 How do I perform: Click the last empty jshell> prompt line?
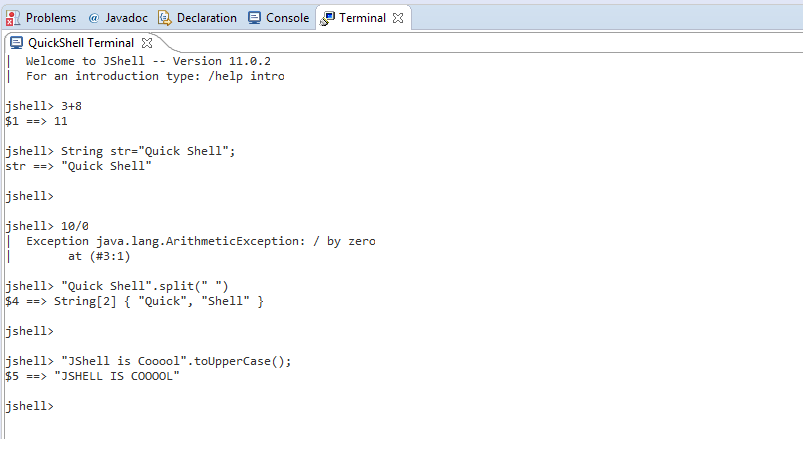click(30, 406)
